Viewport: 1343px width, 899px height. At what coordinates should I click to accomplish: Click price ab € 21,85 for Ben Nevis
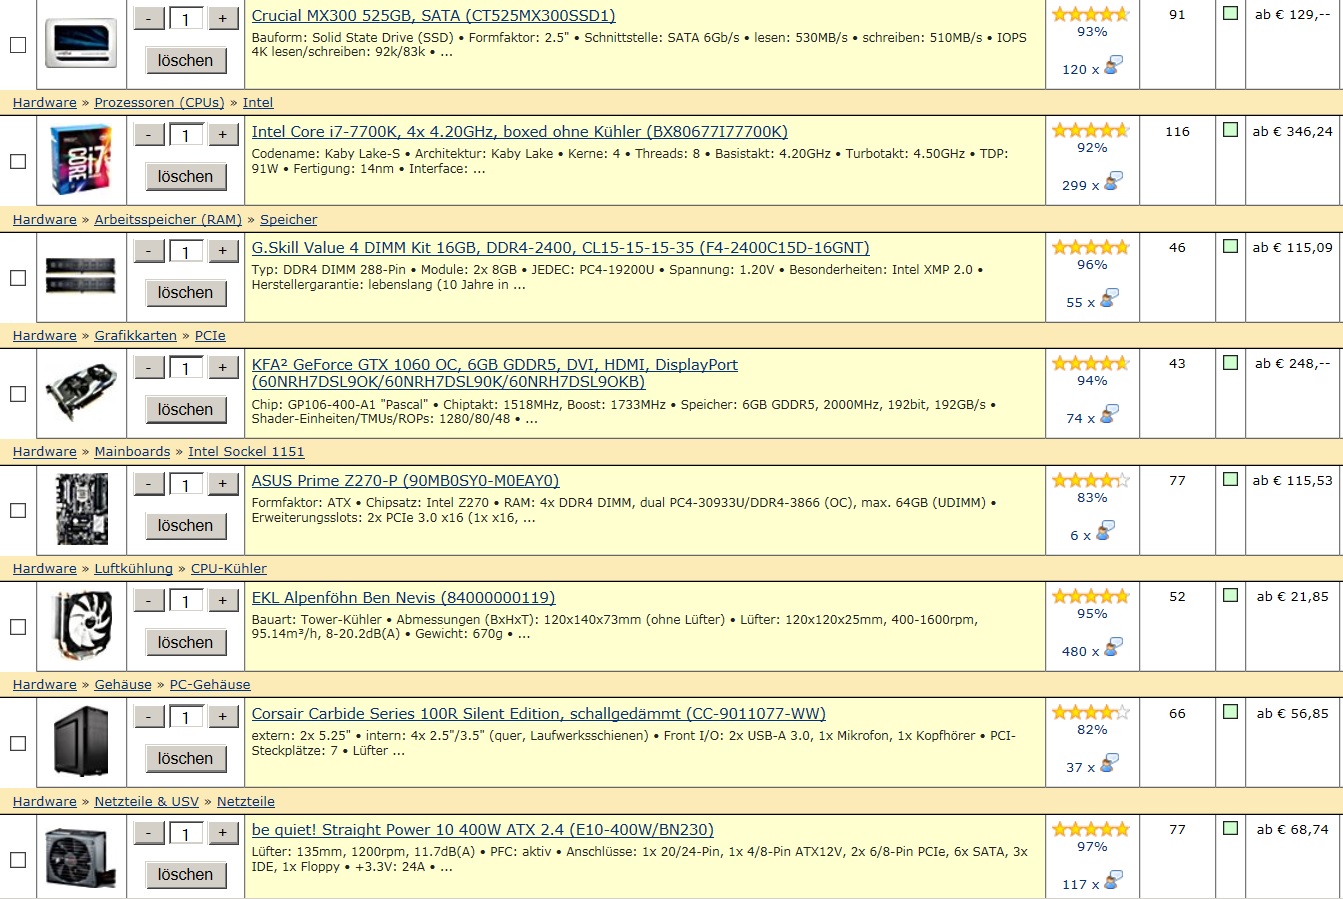pyautogui.click(x=1292, y=596)
